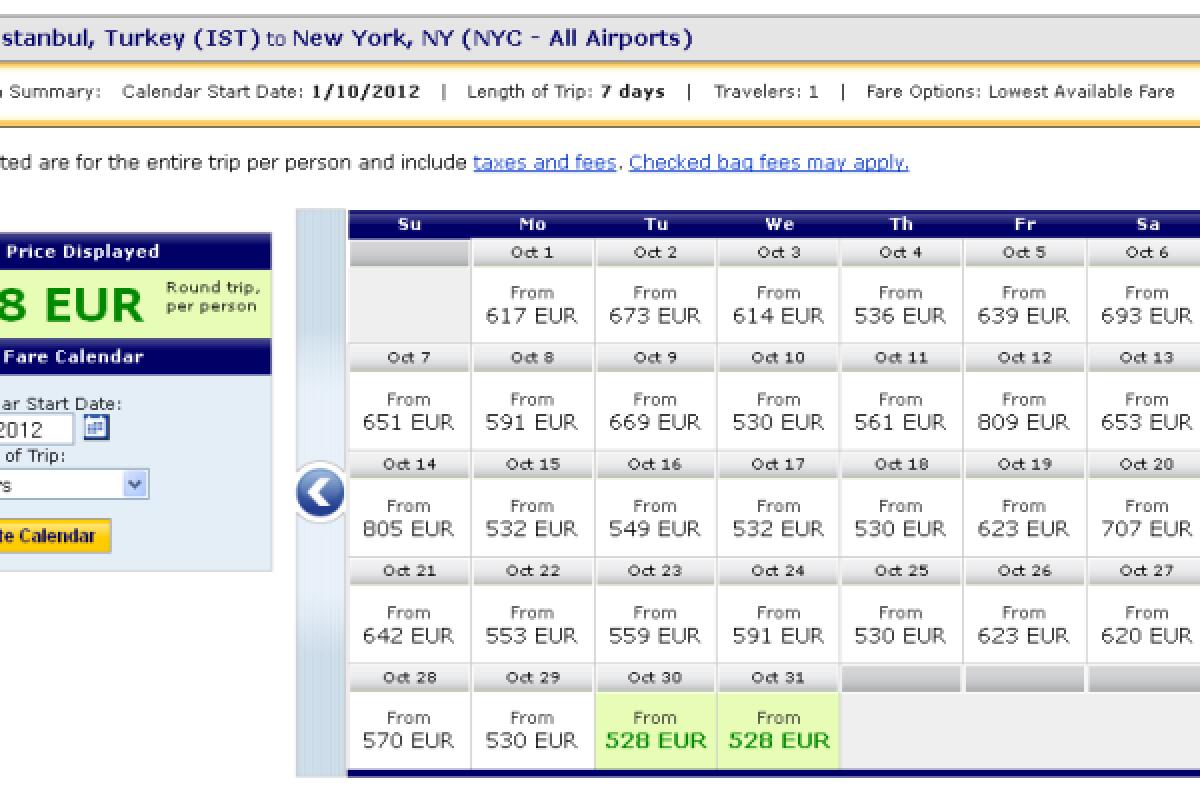
Task: Expand the Length of Trip dropdown
Action: click(x=136, y=485)
